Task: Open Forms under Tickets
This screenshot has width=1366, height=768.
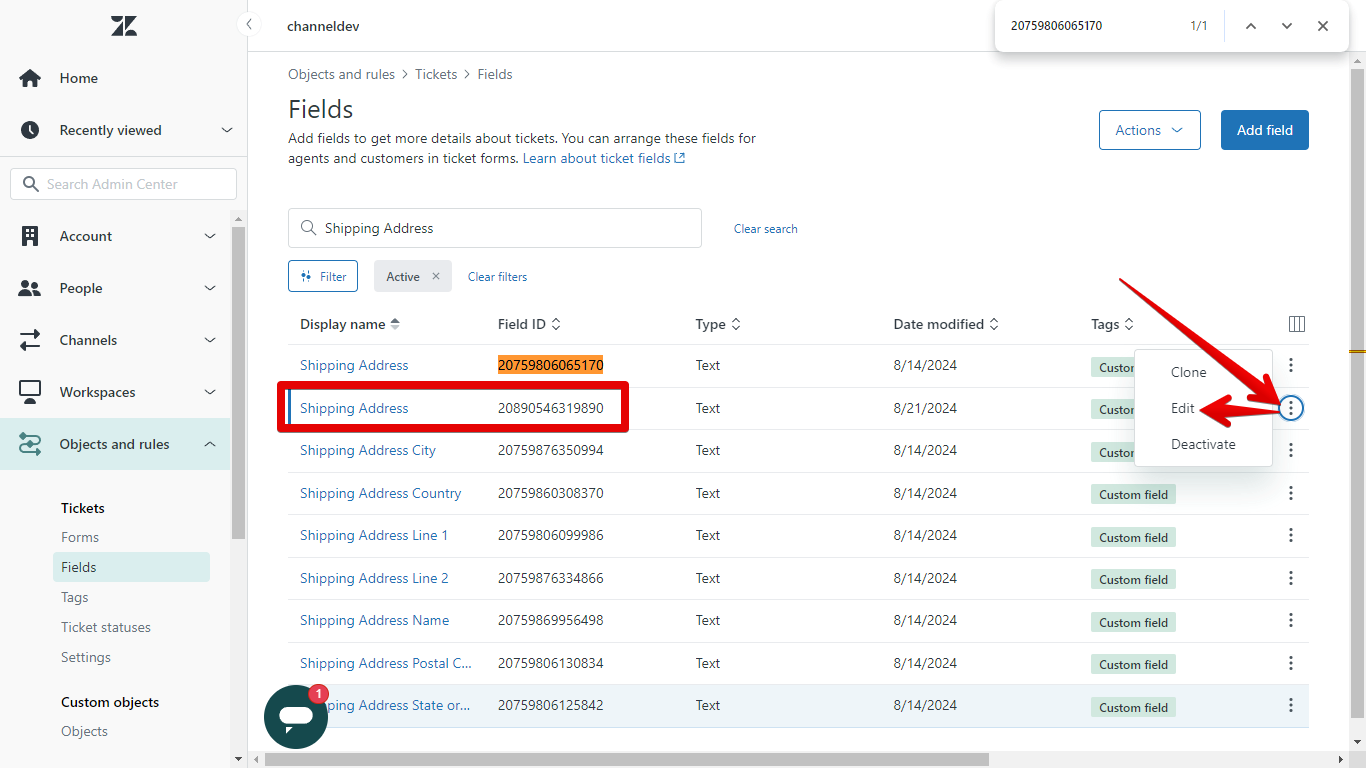Action: tap(80, 537)
